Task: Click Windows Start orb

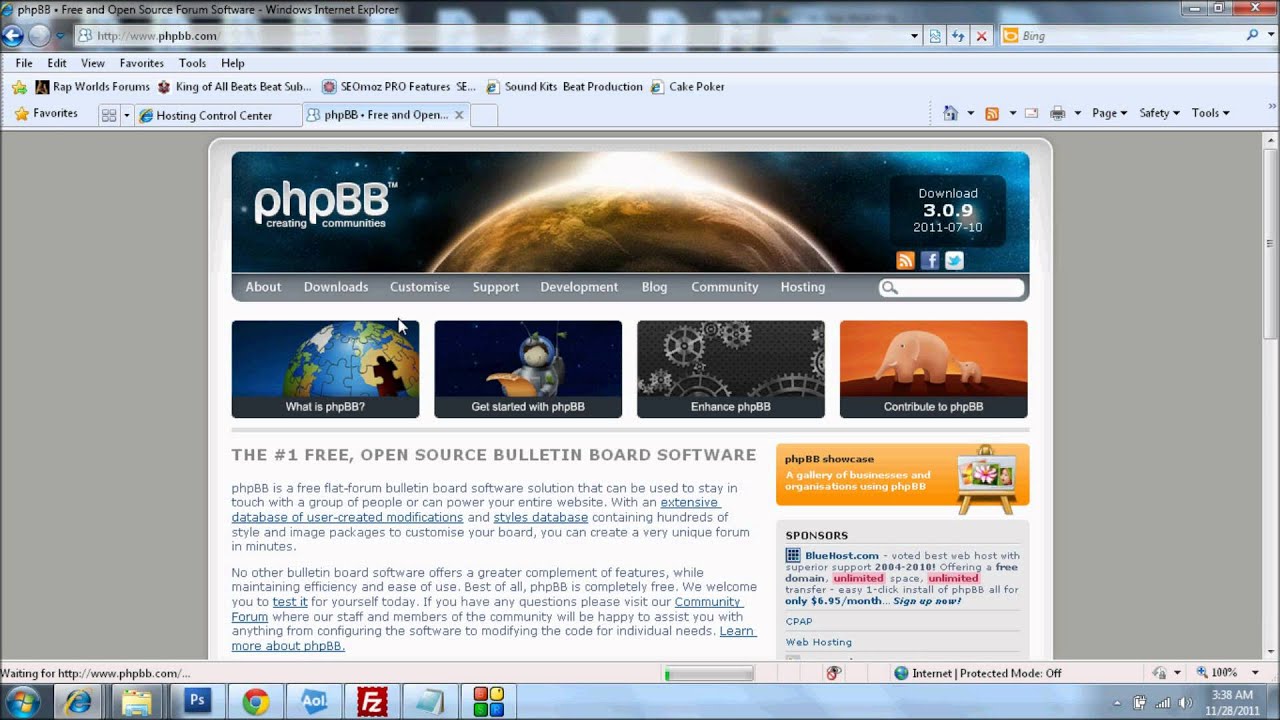Action: [x=22, y=702]
